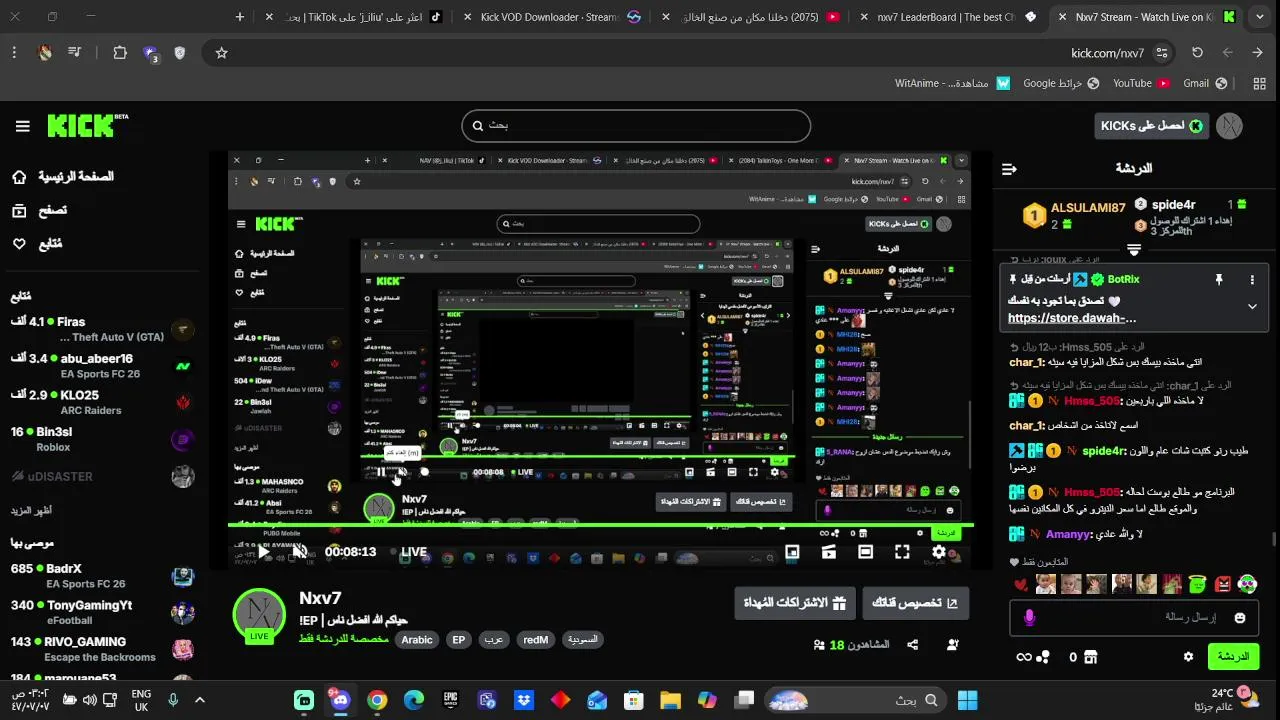The width and height of the screenshot is (1280, 720).
Task: Select the EP tag
Action: (x=459, y=640)
